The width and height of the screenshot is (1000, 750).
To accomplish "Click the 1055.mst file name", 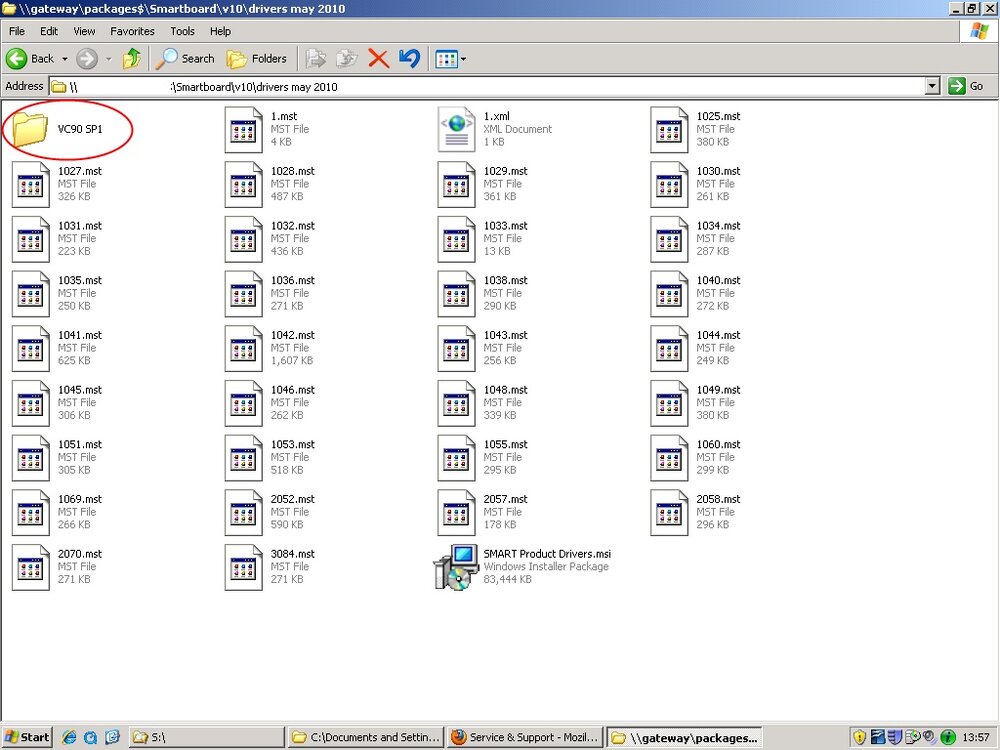I will tap(505, 445).
